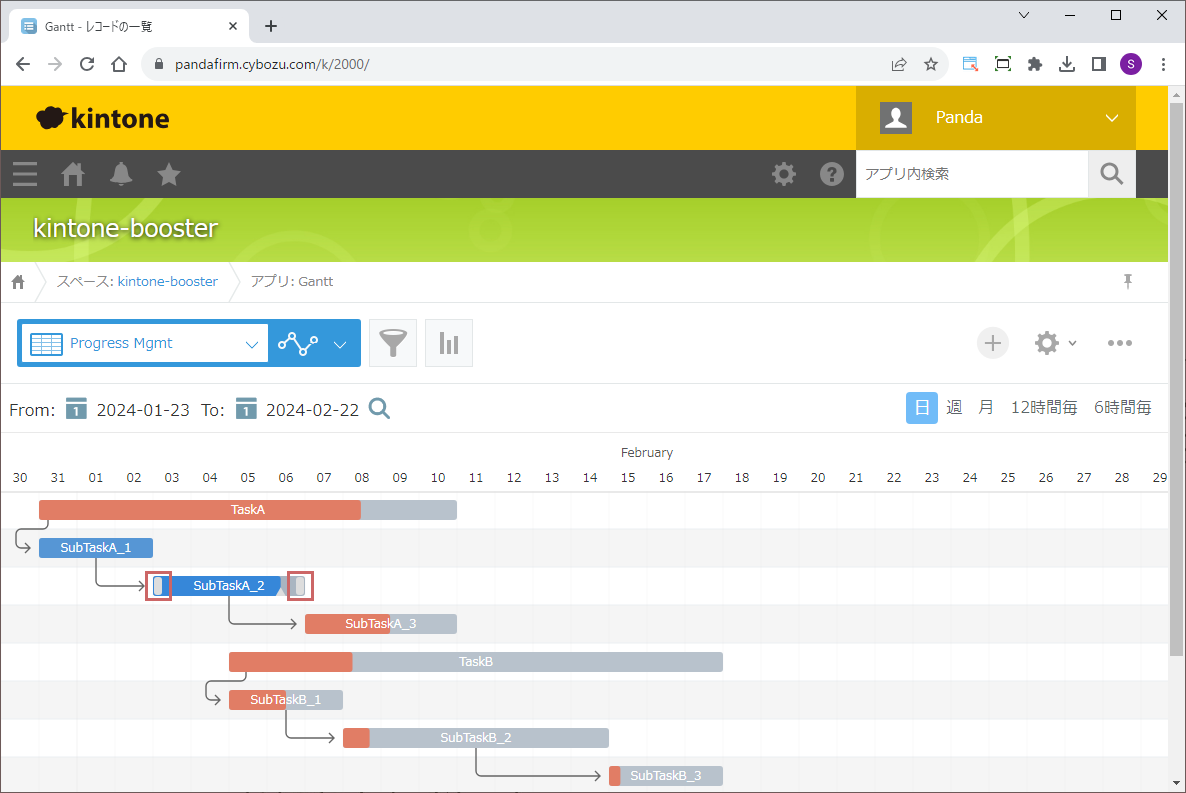Click the アプリ内検索 search field
Screen dimensions: 1186x793
[x=971, y=174]
